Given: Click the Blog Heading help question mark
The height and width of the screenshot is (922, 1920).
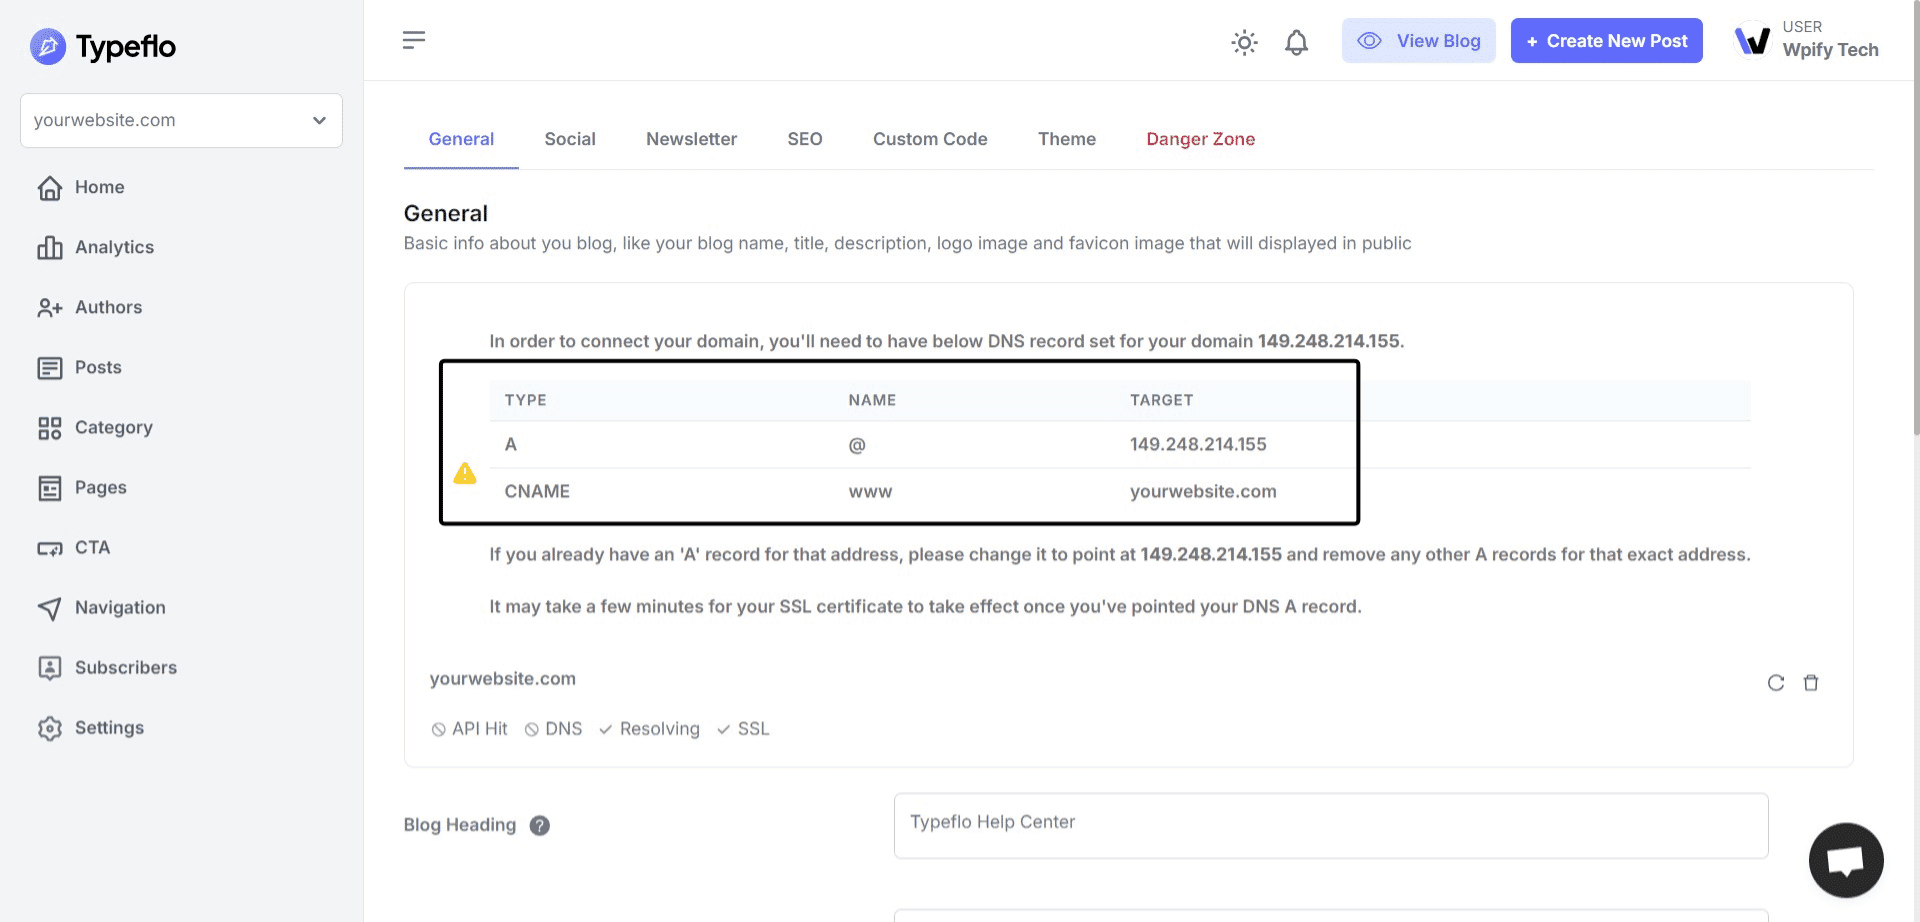Looking at the screenshot, I should [x=540, y=825].
